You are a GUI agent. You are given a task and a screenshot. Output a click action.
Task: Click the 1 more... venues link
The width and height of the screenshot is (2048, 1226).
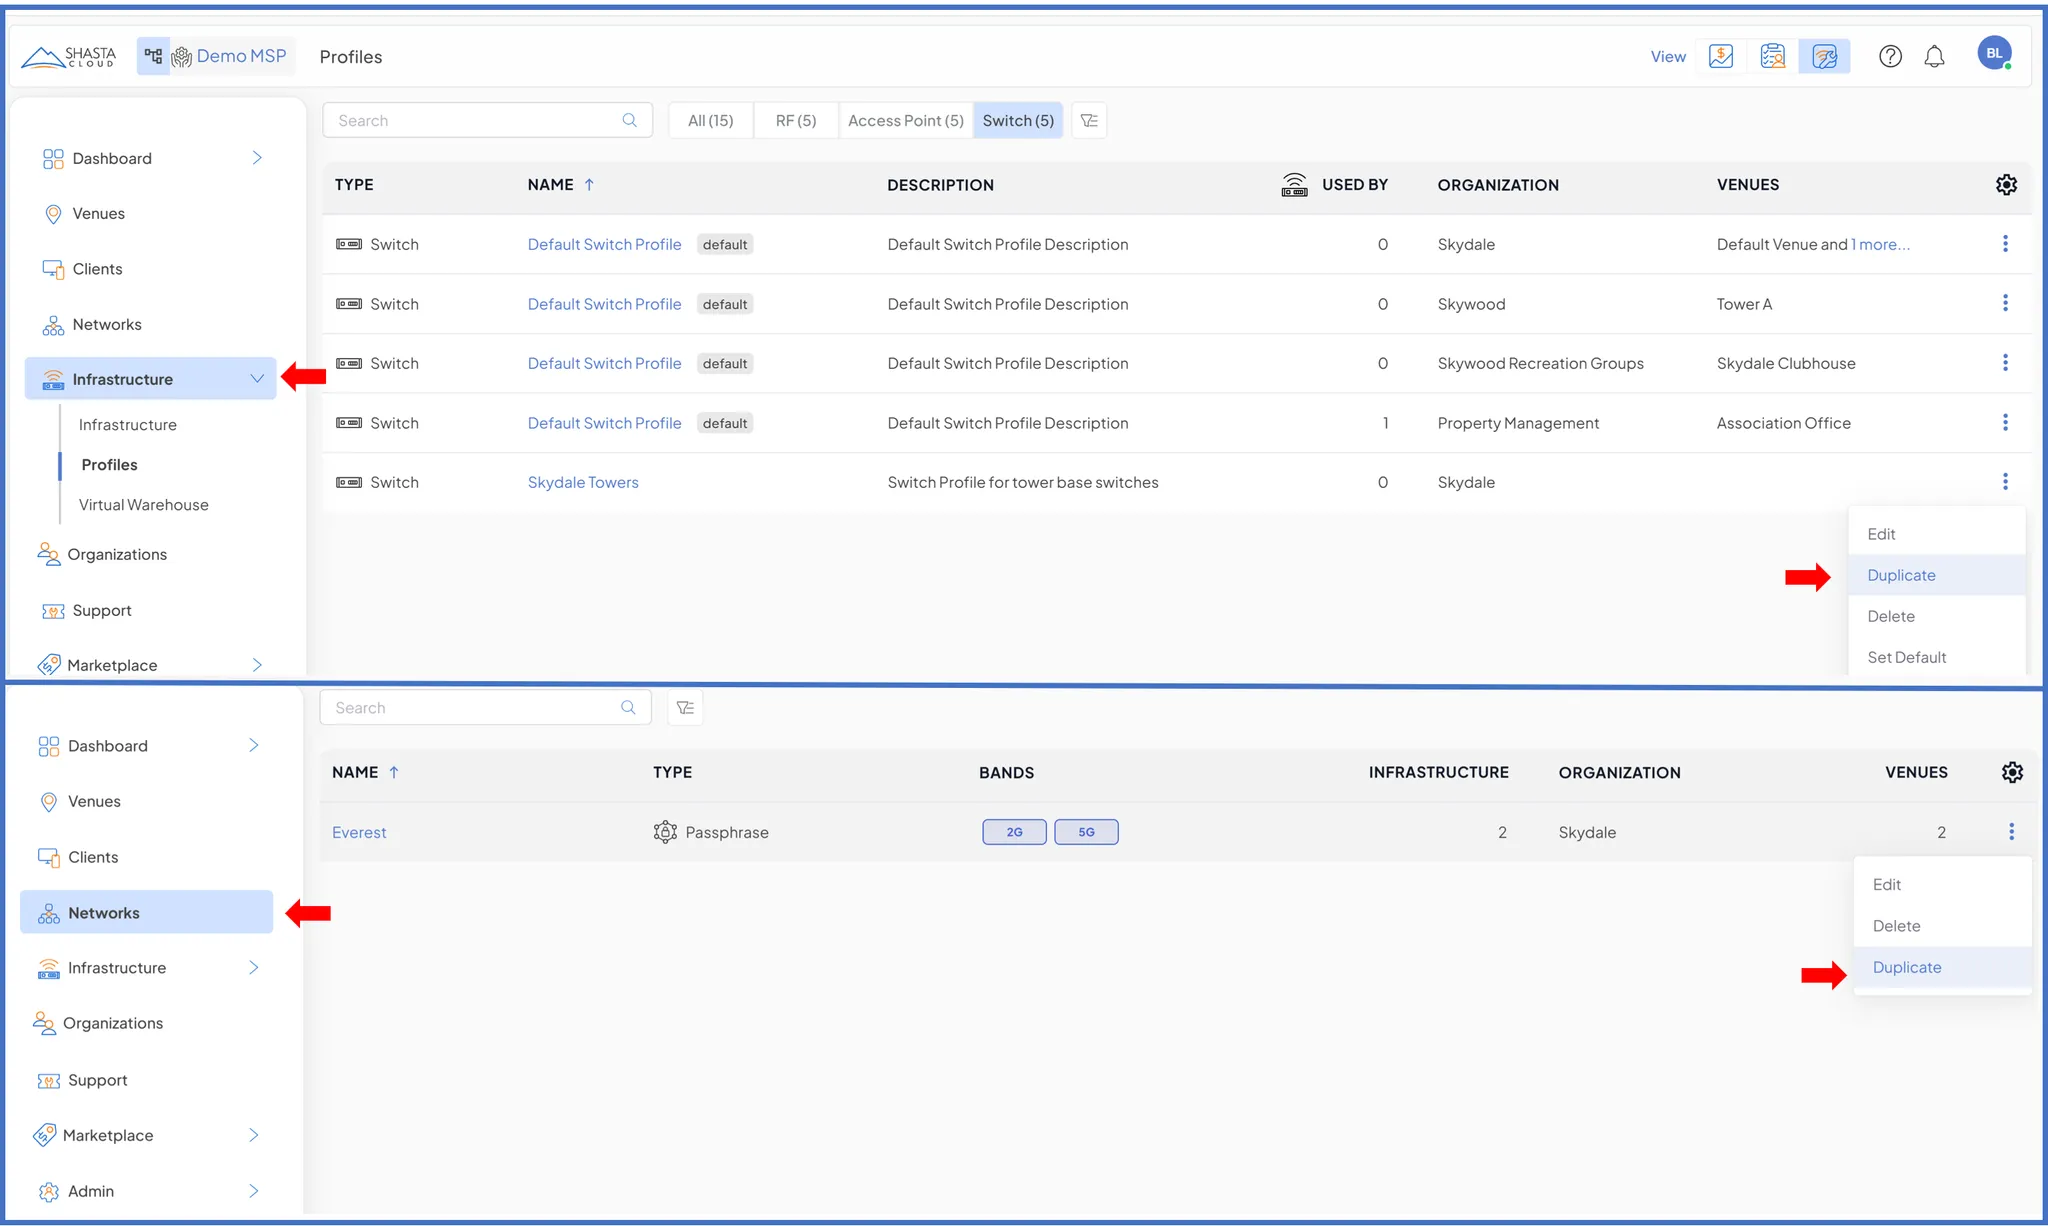pos(1880,245)
